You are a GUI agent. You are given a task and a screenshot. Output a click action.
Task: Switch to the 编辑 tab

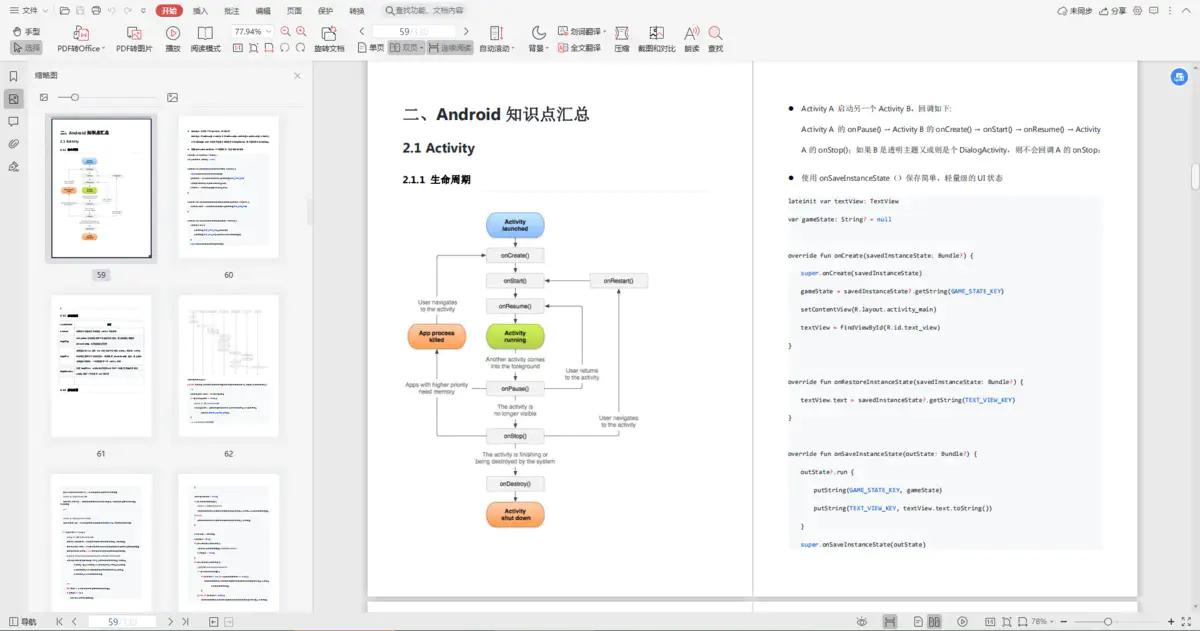point(263,10)
